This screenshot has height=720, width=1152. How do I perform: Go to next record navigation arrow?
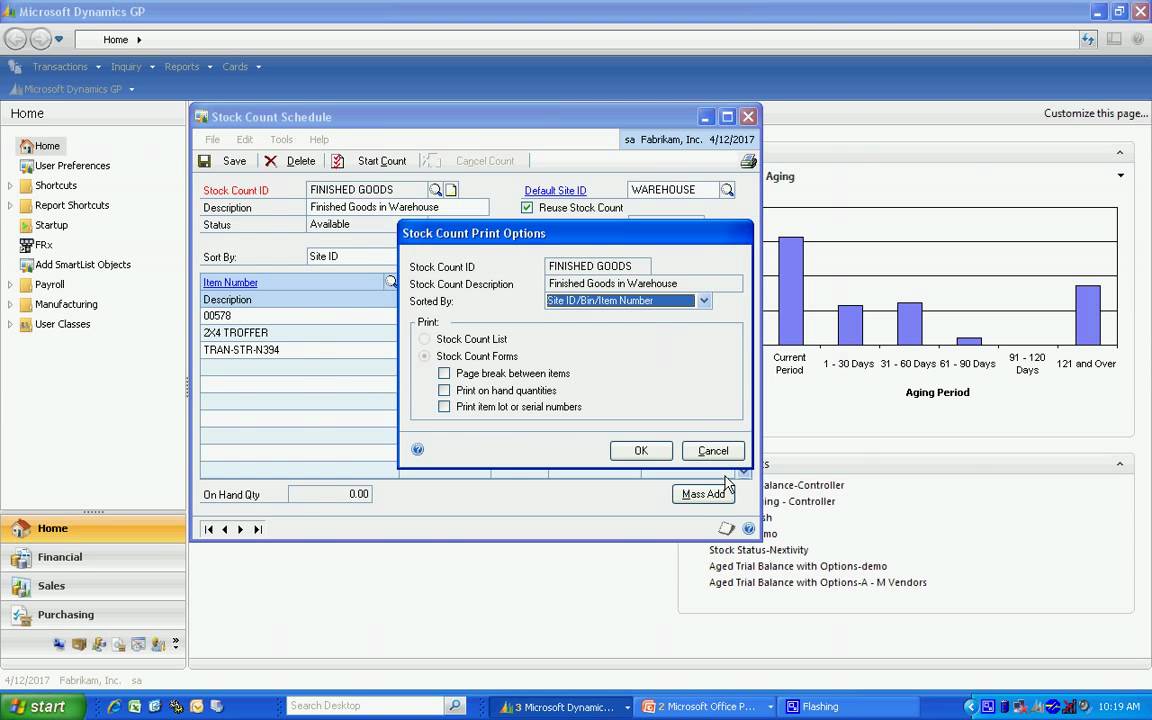[x=240, y=529]
